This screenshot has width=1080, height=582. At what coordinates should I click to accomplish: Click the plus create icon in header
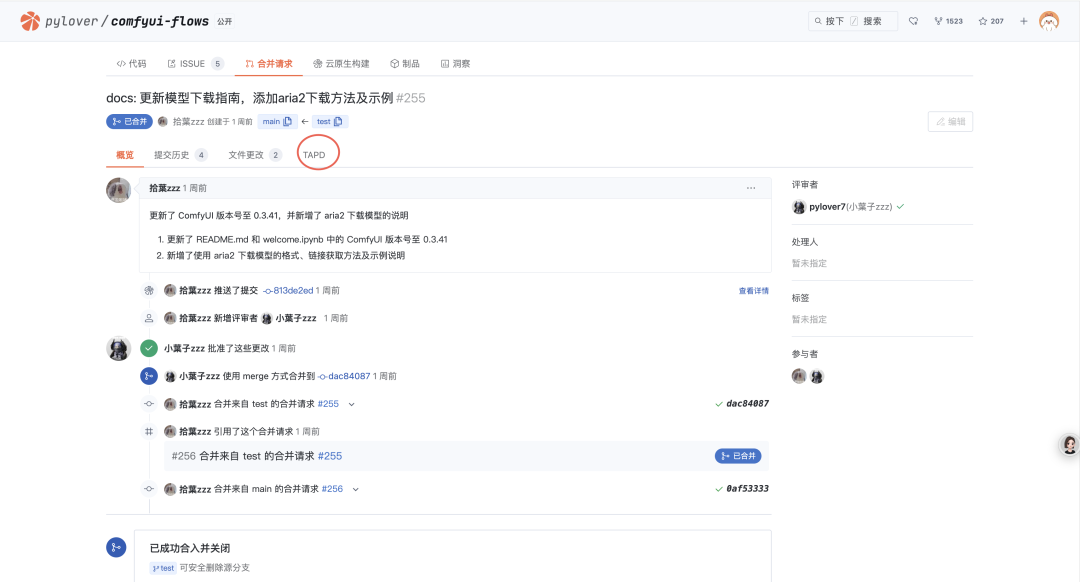click(x=1024, y=21)
